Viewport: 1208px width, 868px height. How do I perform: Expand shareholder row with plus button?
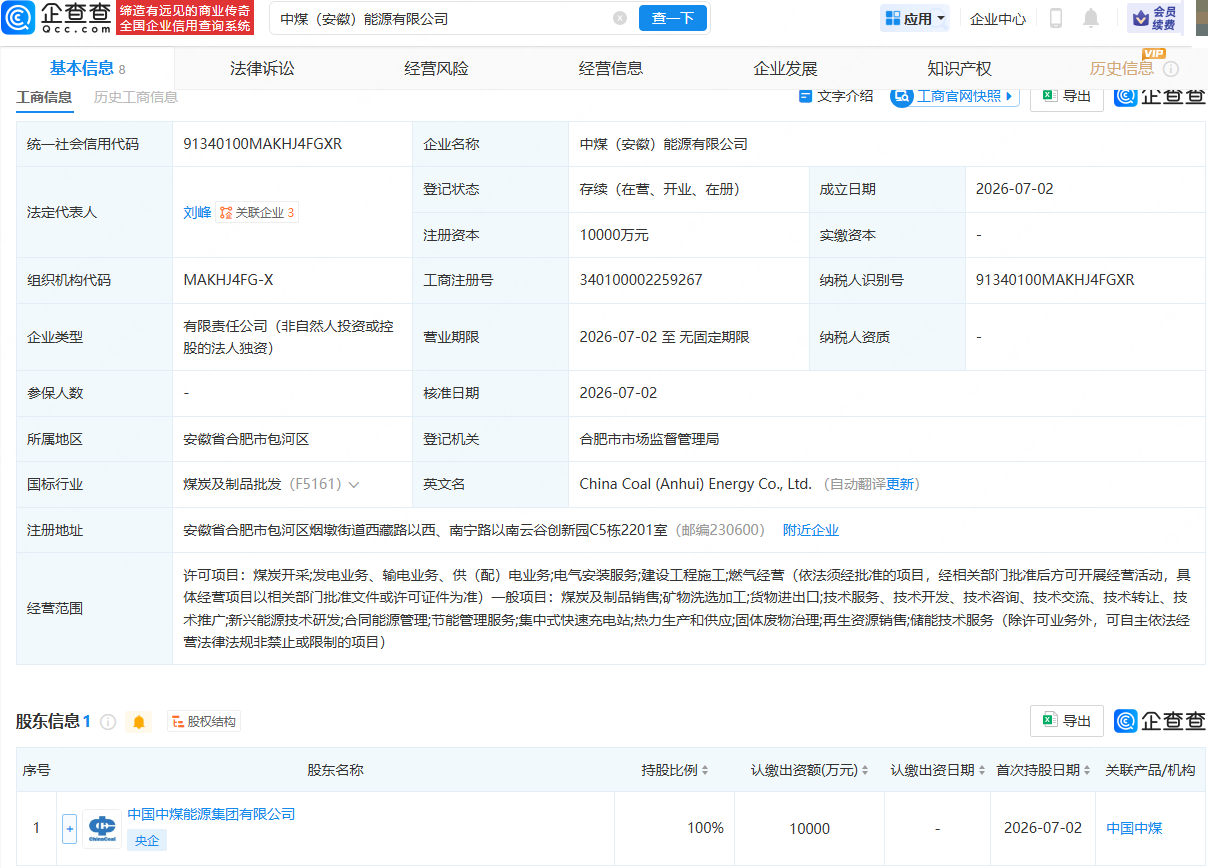click(x=69, y=828)
